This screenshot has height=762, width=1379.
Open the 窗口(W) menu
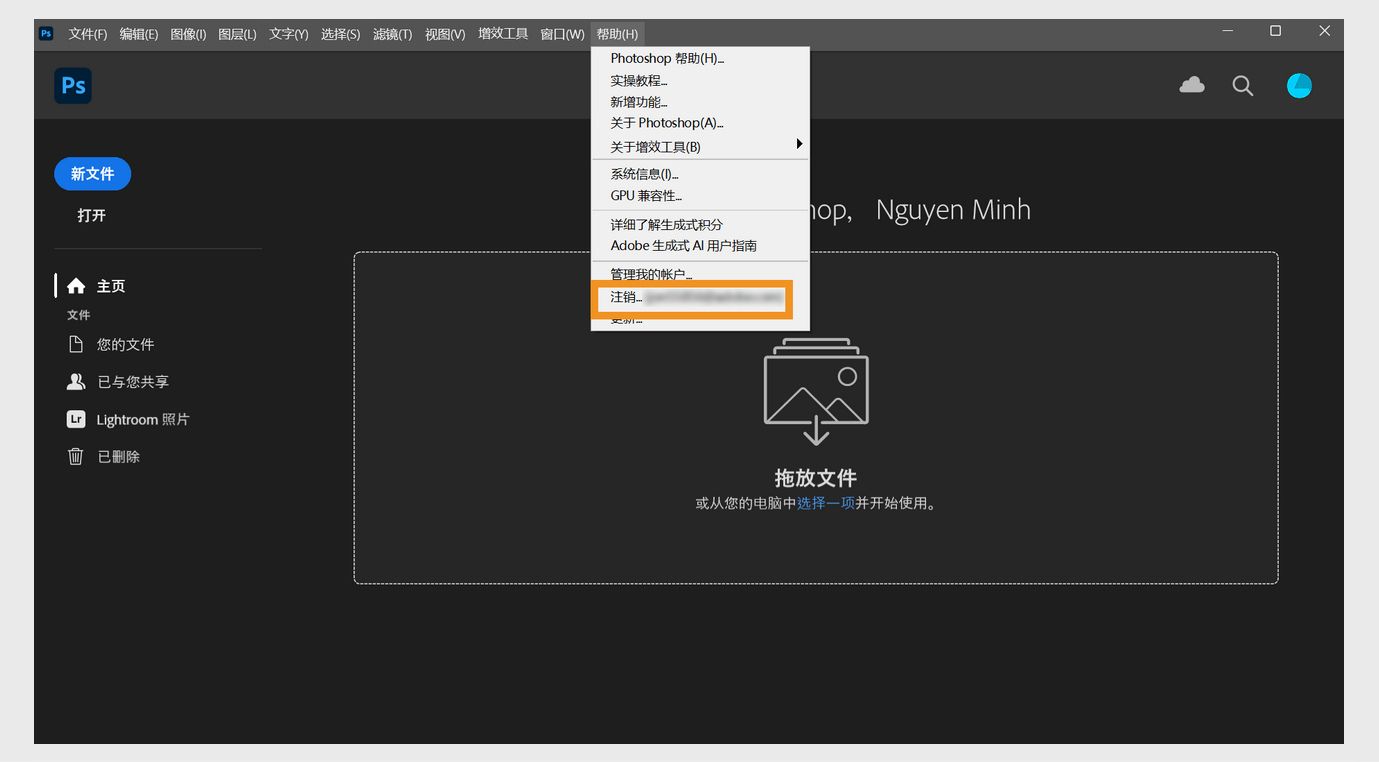pos(562,34)
